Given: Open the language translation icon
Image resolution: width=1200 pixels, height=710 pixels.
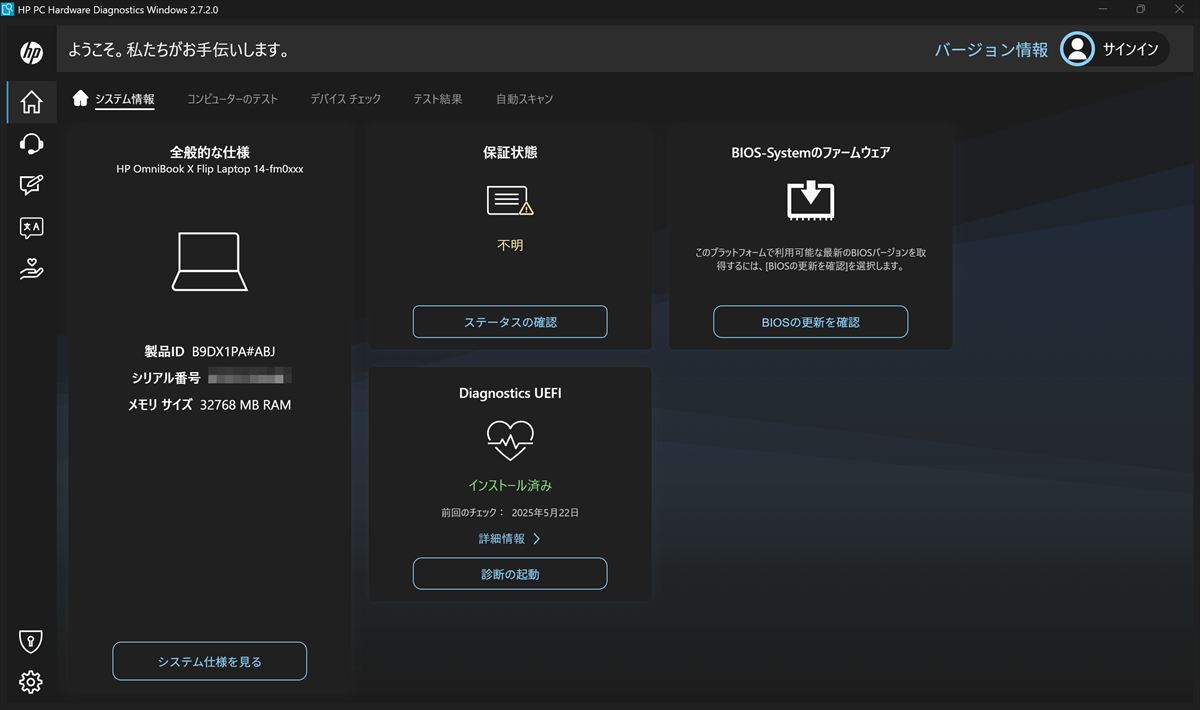Looking at the screenshot, I should pyautogui.click(x=31, y=228).
